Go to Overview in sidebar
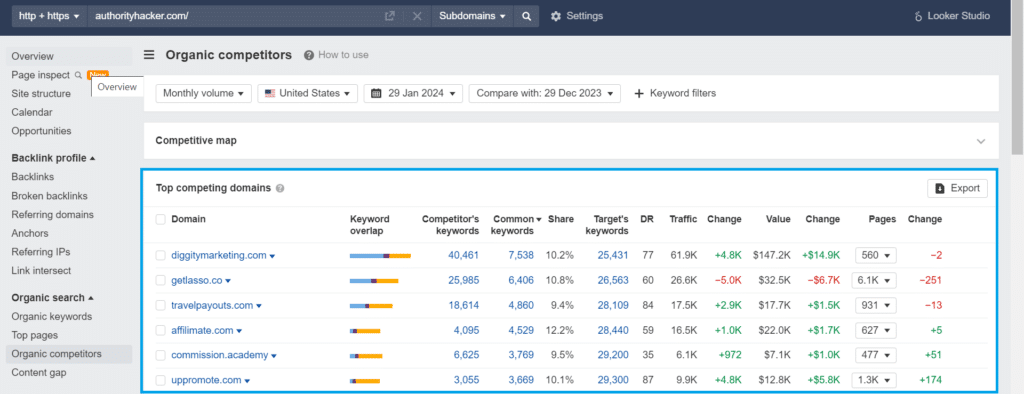The width and height of the screenshot is (1024, 394). [33, 56]
